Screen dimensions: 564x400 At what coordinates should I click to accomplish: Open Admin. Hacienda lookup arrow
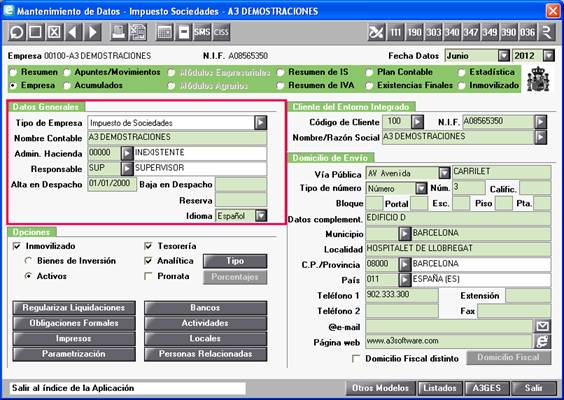point(127,153)
